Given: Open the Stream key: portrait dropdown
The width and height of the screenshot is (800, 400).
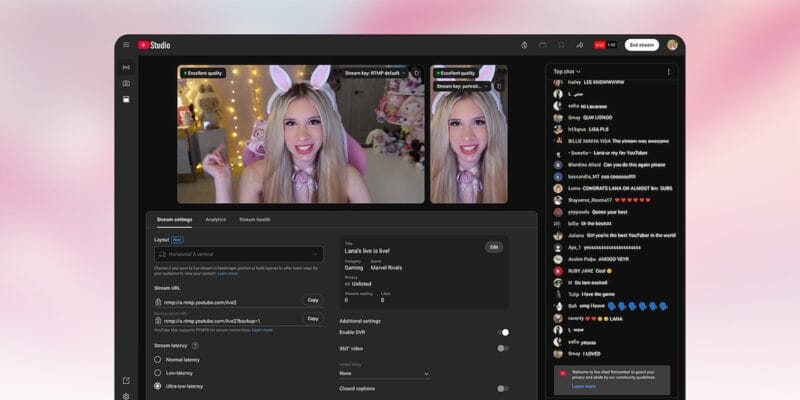Looking at the screenshot, I should [462, 87].
